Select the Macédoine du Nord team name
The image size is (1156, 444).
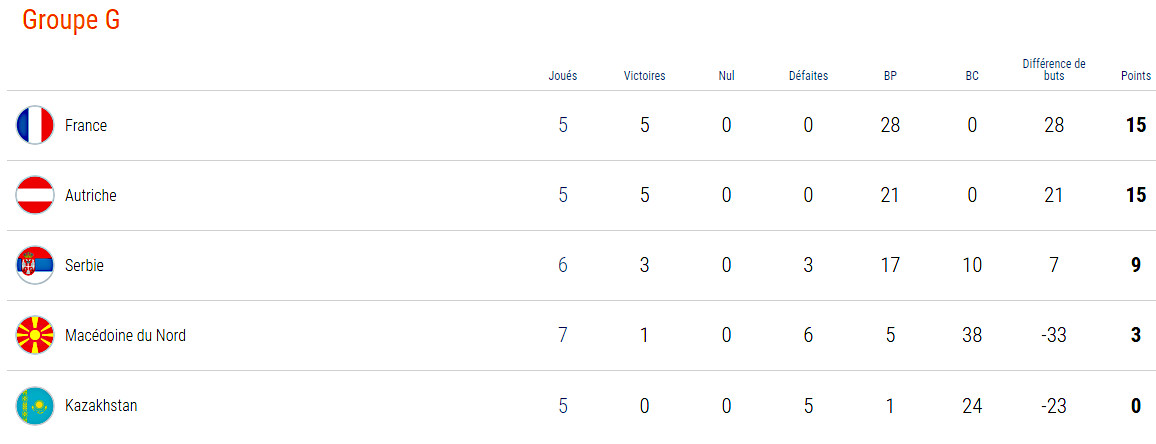pyautogui.click(x=125, y=336)
